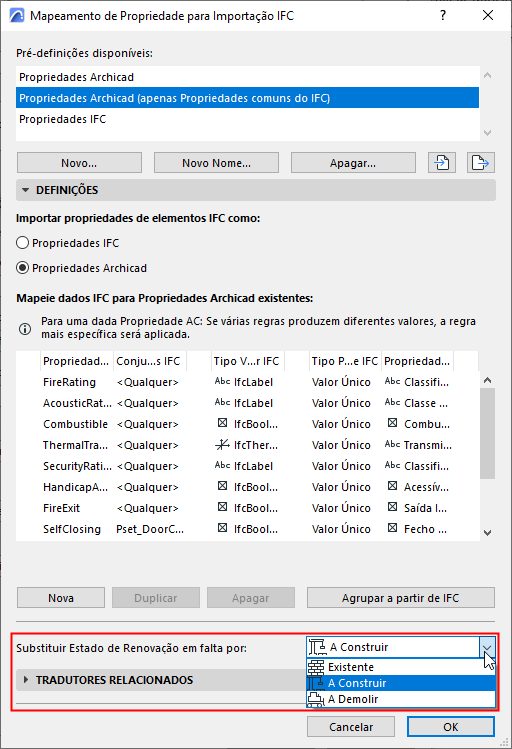Click Tipo V...r IFC column header
This screenshot has height=749, width=512.
tap(247, 361)
